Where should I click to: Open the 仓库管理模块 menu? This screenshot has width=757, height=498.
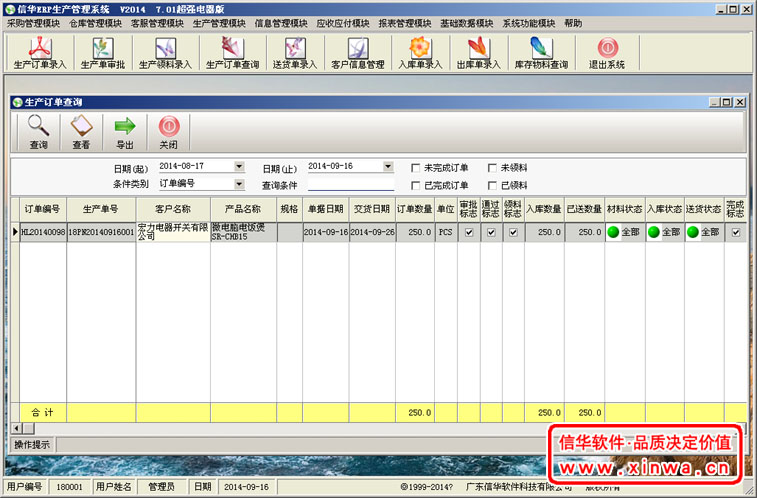[x=95, y=23]
